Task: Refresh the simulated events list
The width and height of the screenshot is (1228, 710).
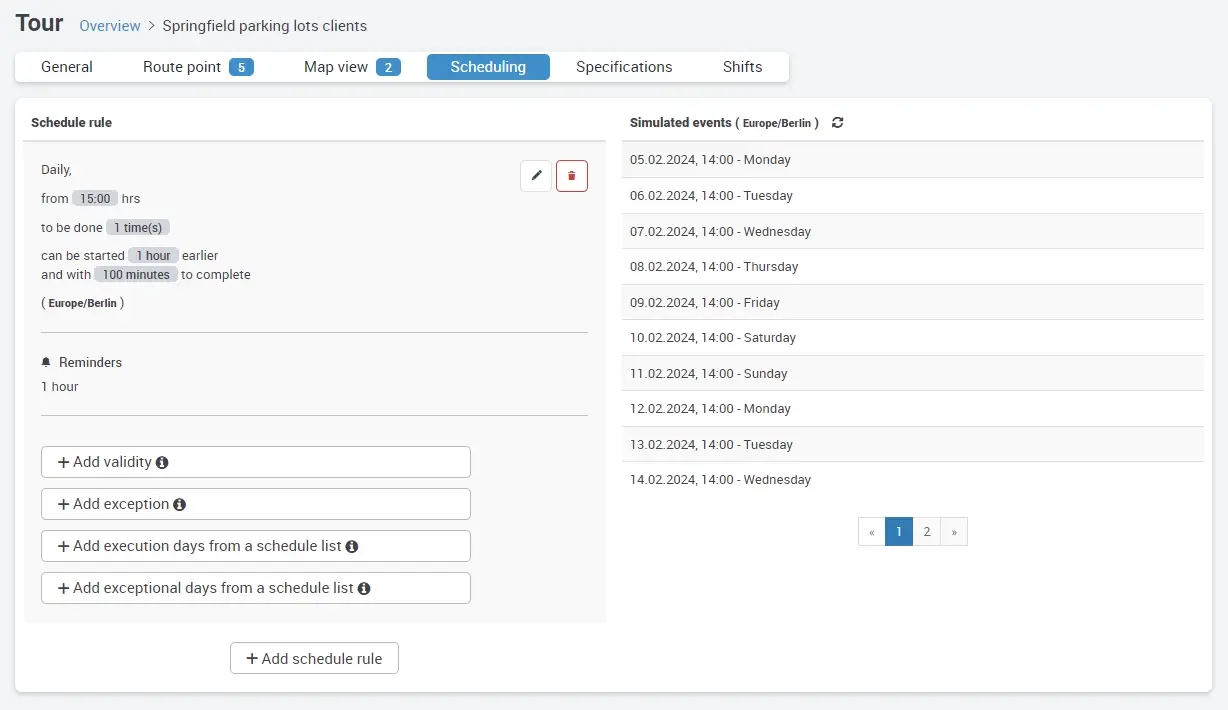Action: click(838, 122)
